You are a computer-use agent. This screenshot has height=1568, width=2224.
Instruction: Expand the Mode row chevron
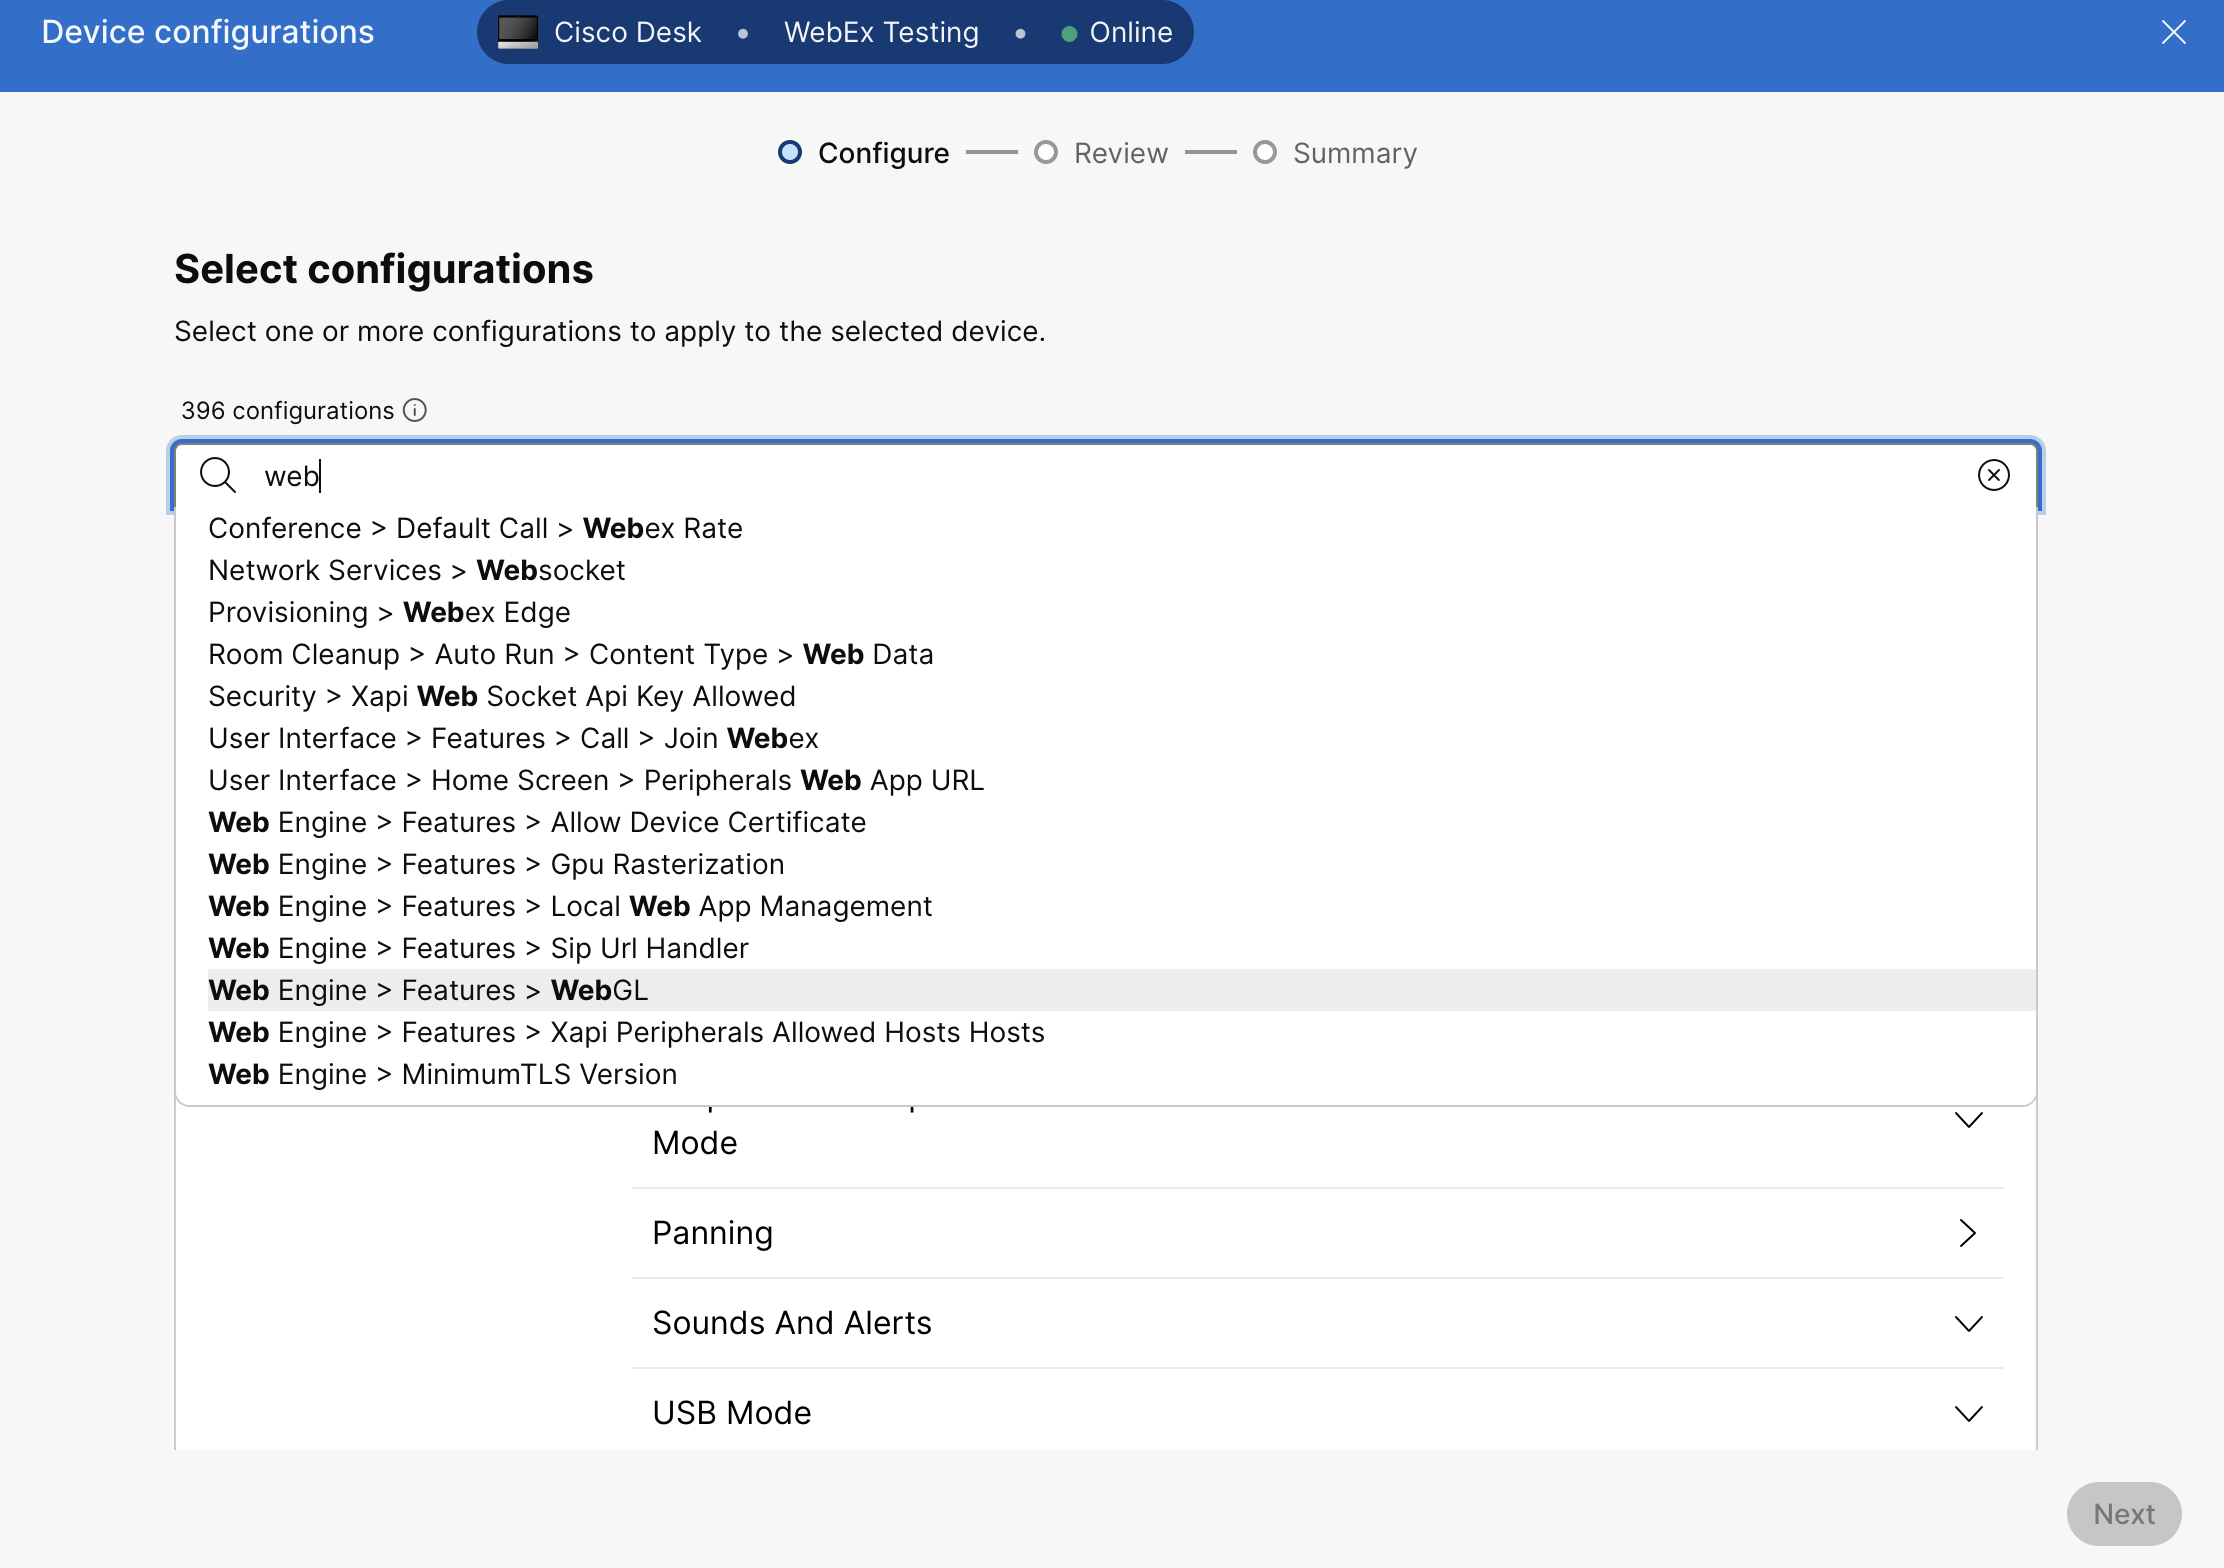[x=1968, y=1120]
